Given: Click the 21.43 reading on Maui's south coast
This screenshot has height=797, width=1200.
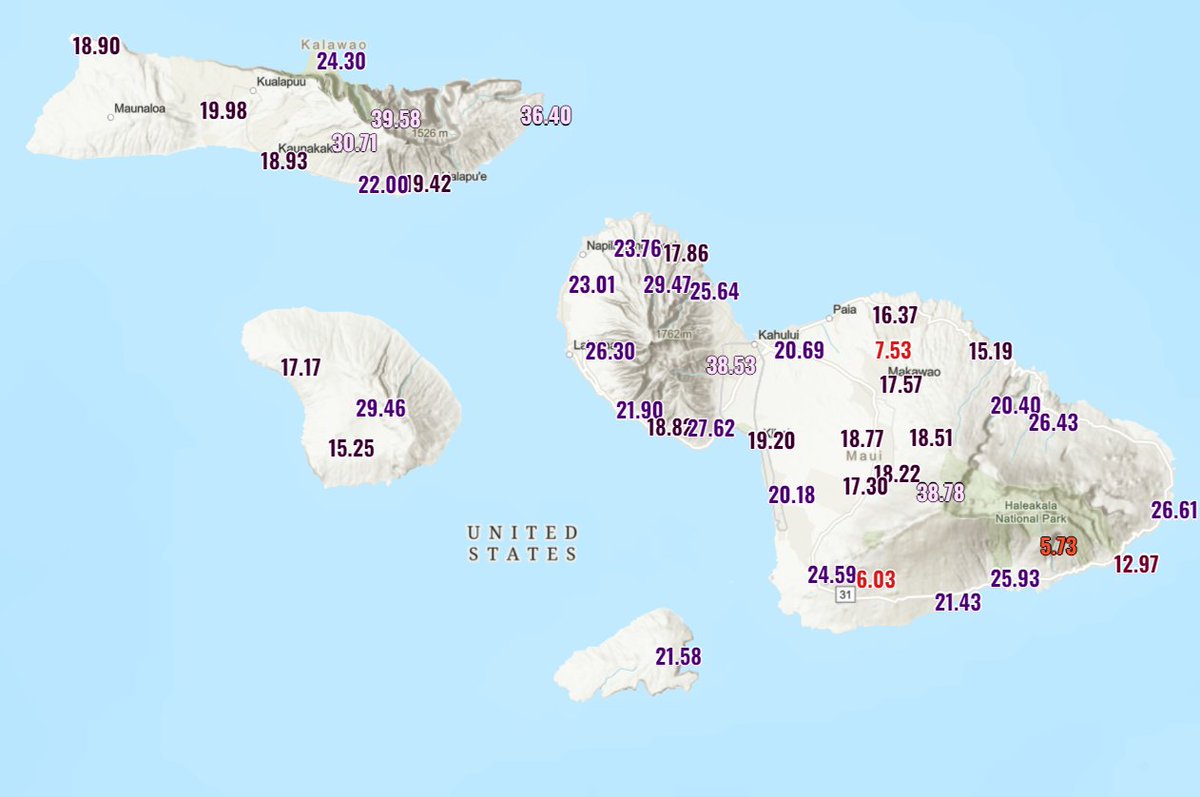Looking at the screenshot, I should [957, 602].
